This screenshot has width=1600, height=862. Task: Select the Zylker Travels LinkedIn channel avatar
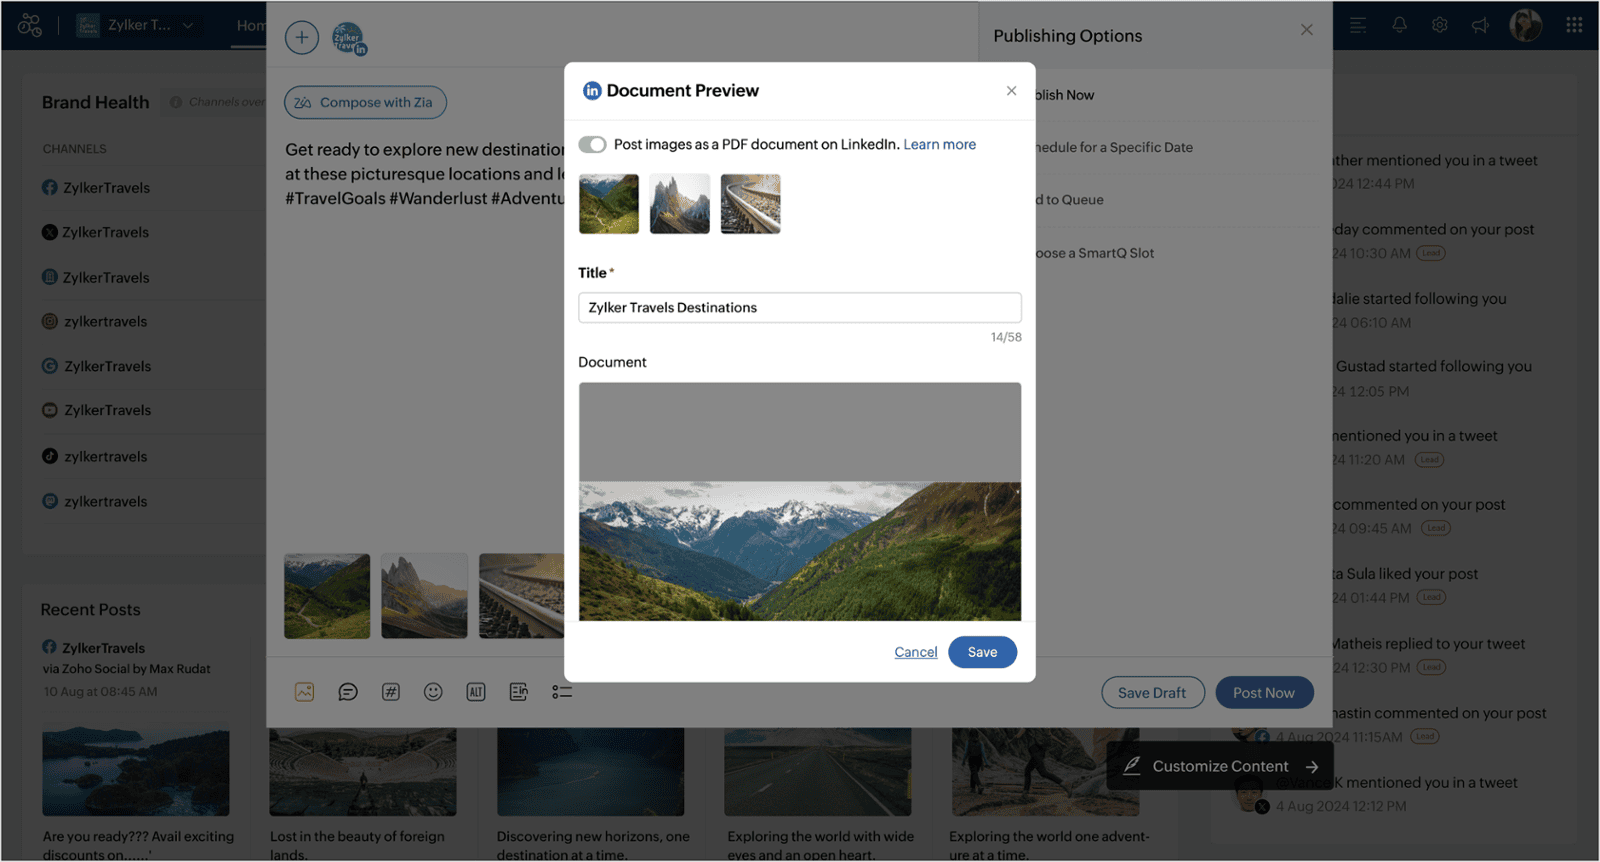pyautogui.click(x=349, y=38)
